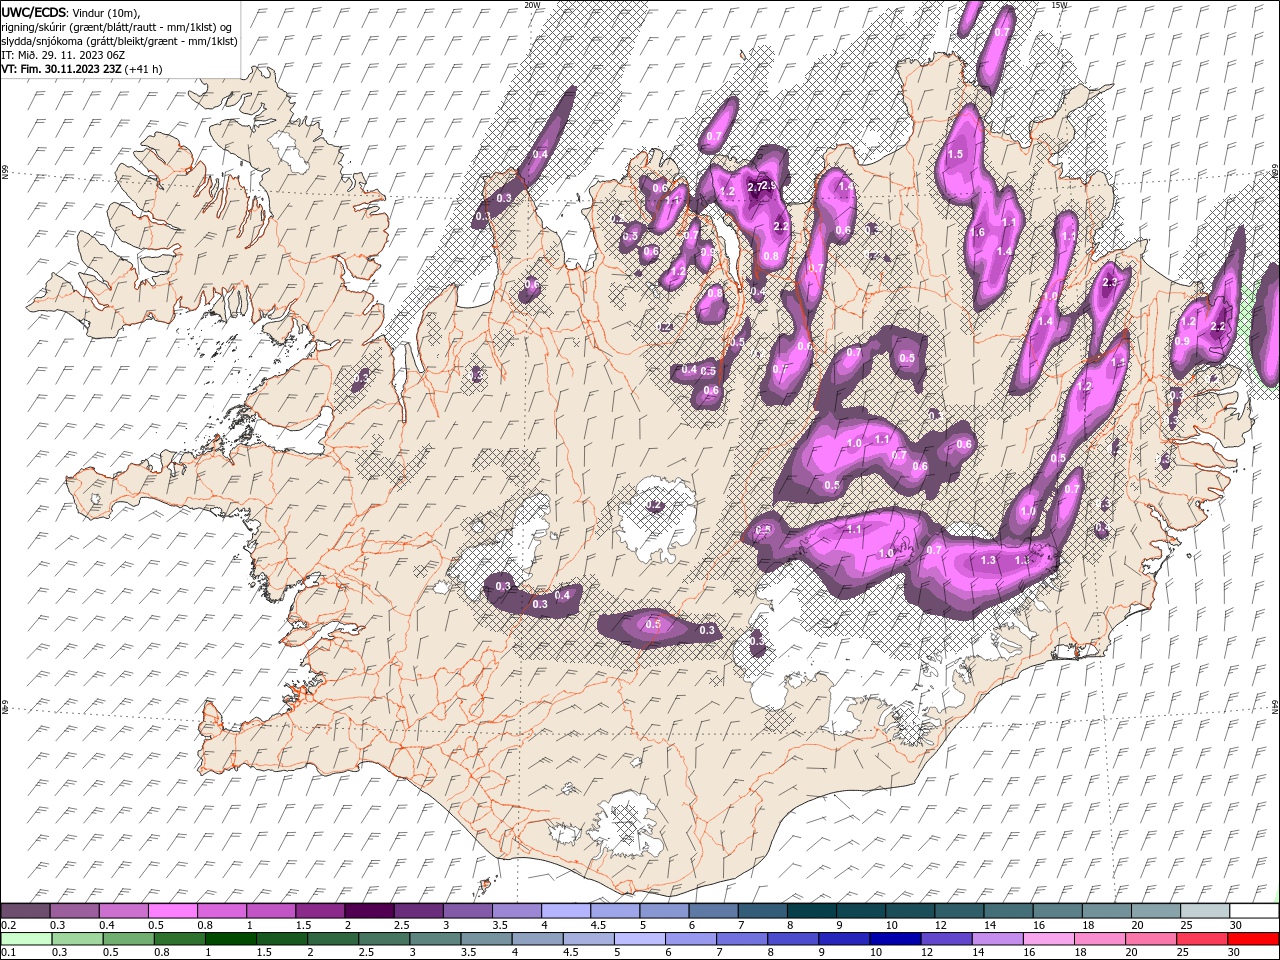1280x960 pixels.
Task: Select the upper legend swatch between 1 and 1.5
Action: pyautogui.click(x=270, y=911)
